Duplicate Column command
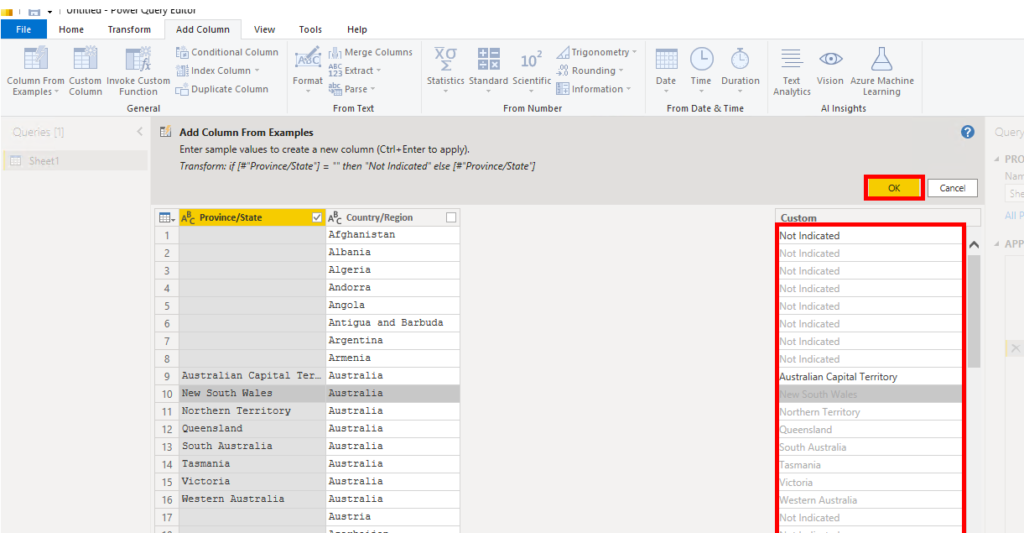1024x533 pixels. pos(222,89)
